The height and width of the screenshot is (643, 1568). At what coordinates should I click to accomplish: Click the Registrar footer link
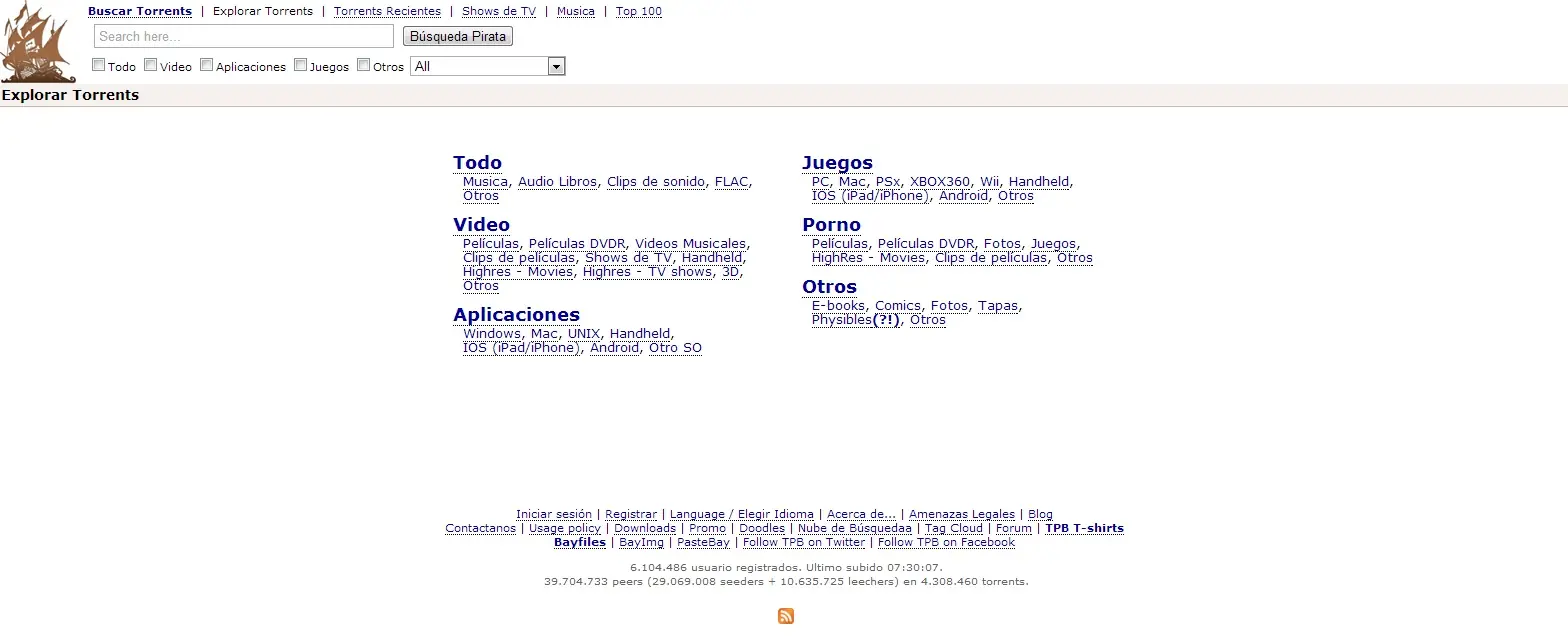point(631,514)
